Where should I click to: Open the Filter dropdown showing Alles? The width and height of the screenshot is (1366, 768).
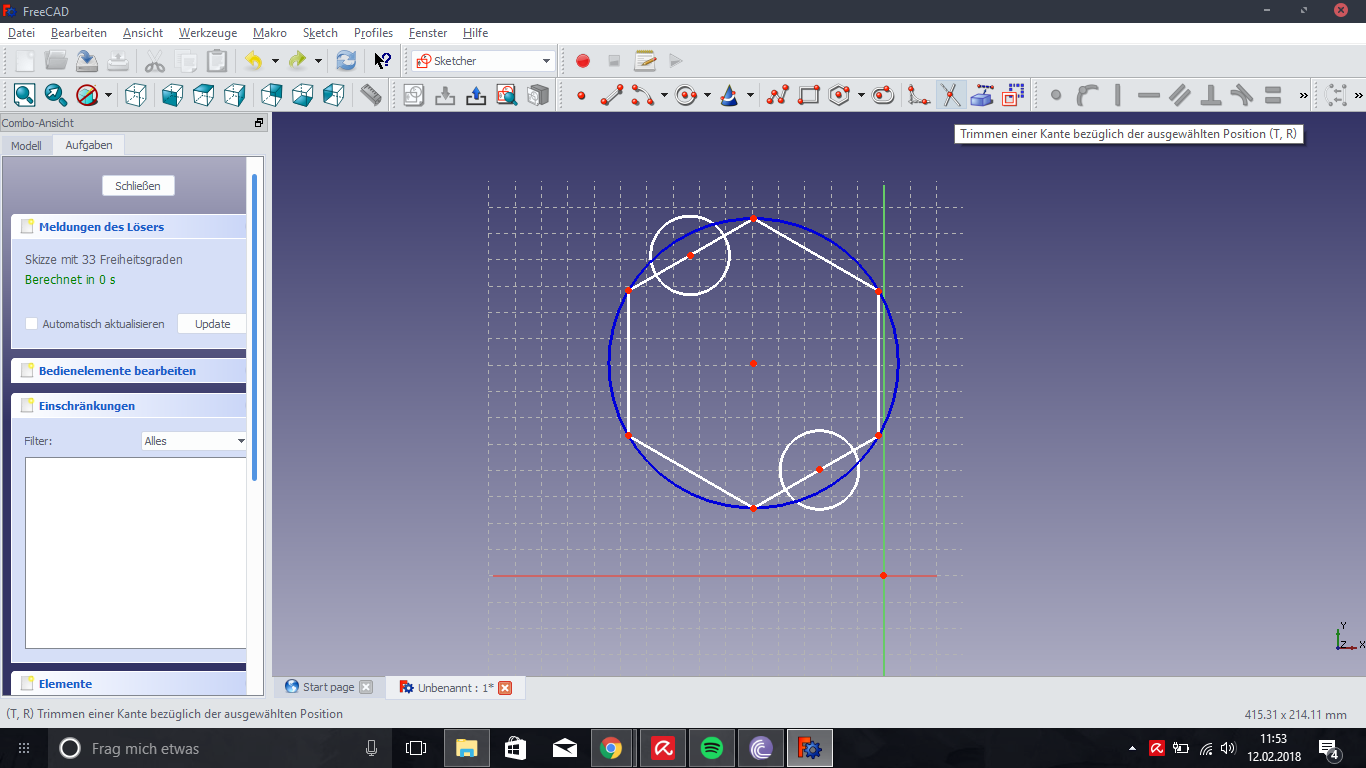(x=194, y=441)
